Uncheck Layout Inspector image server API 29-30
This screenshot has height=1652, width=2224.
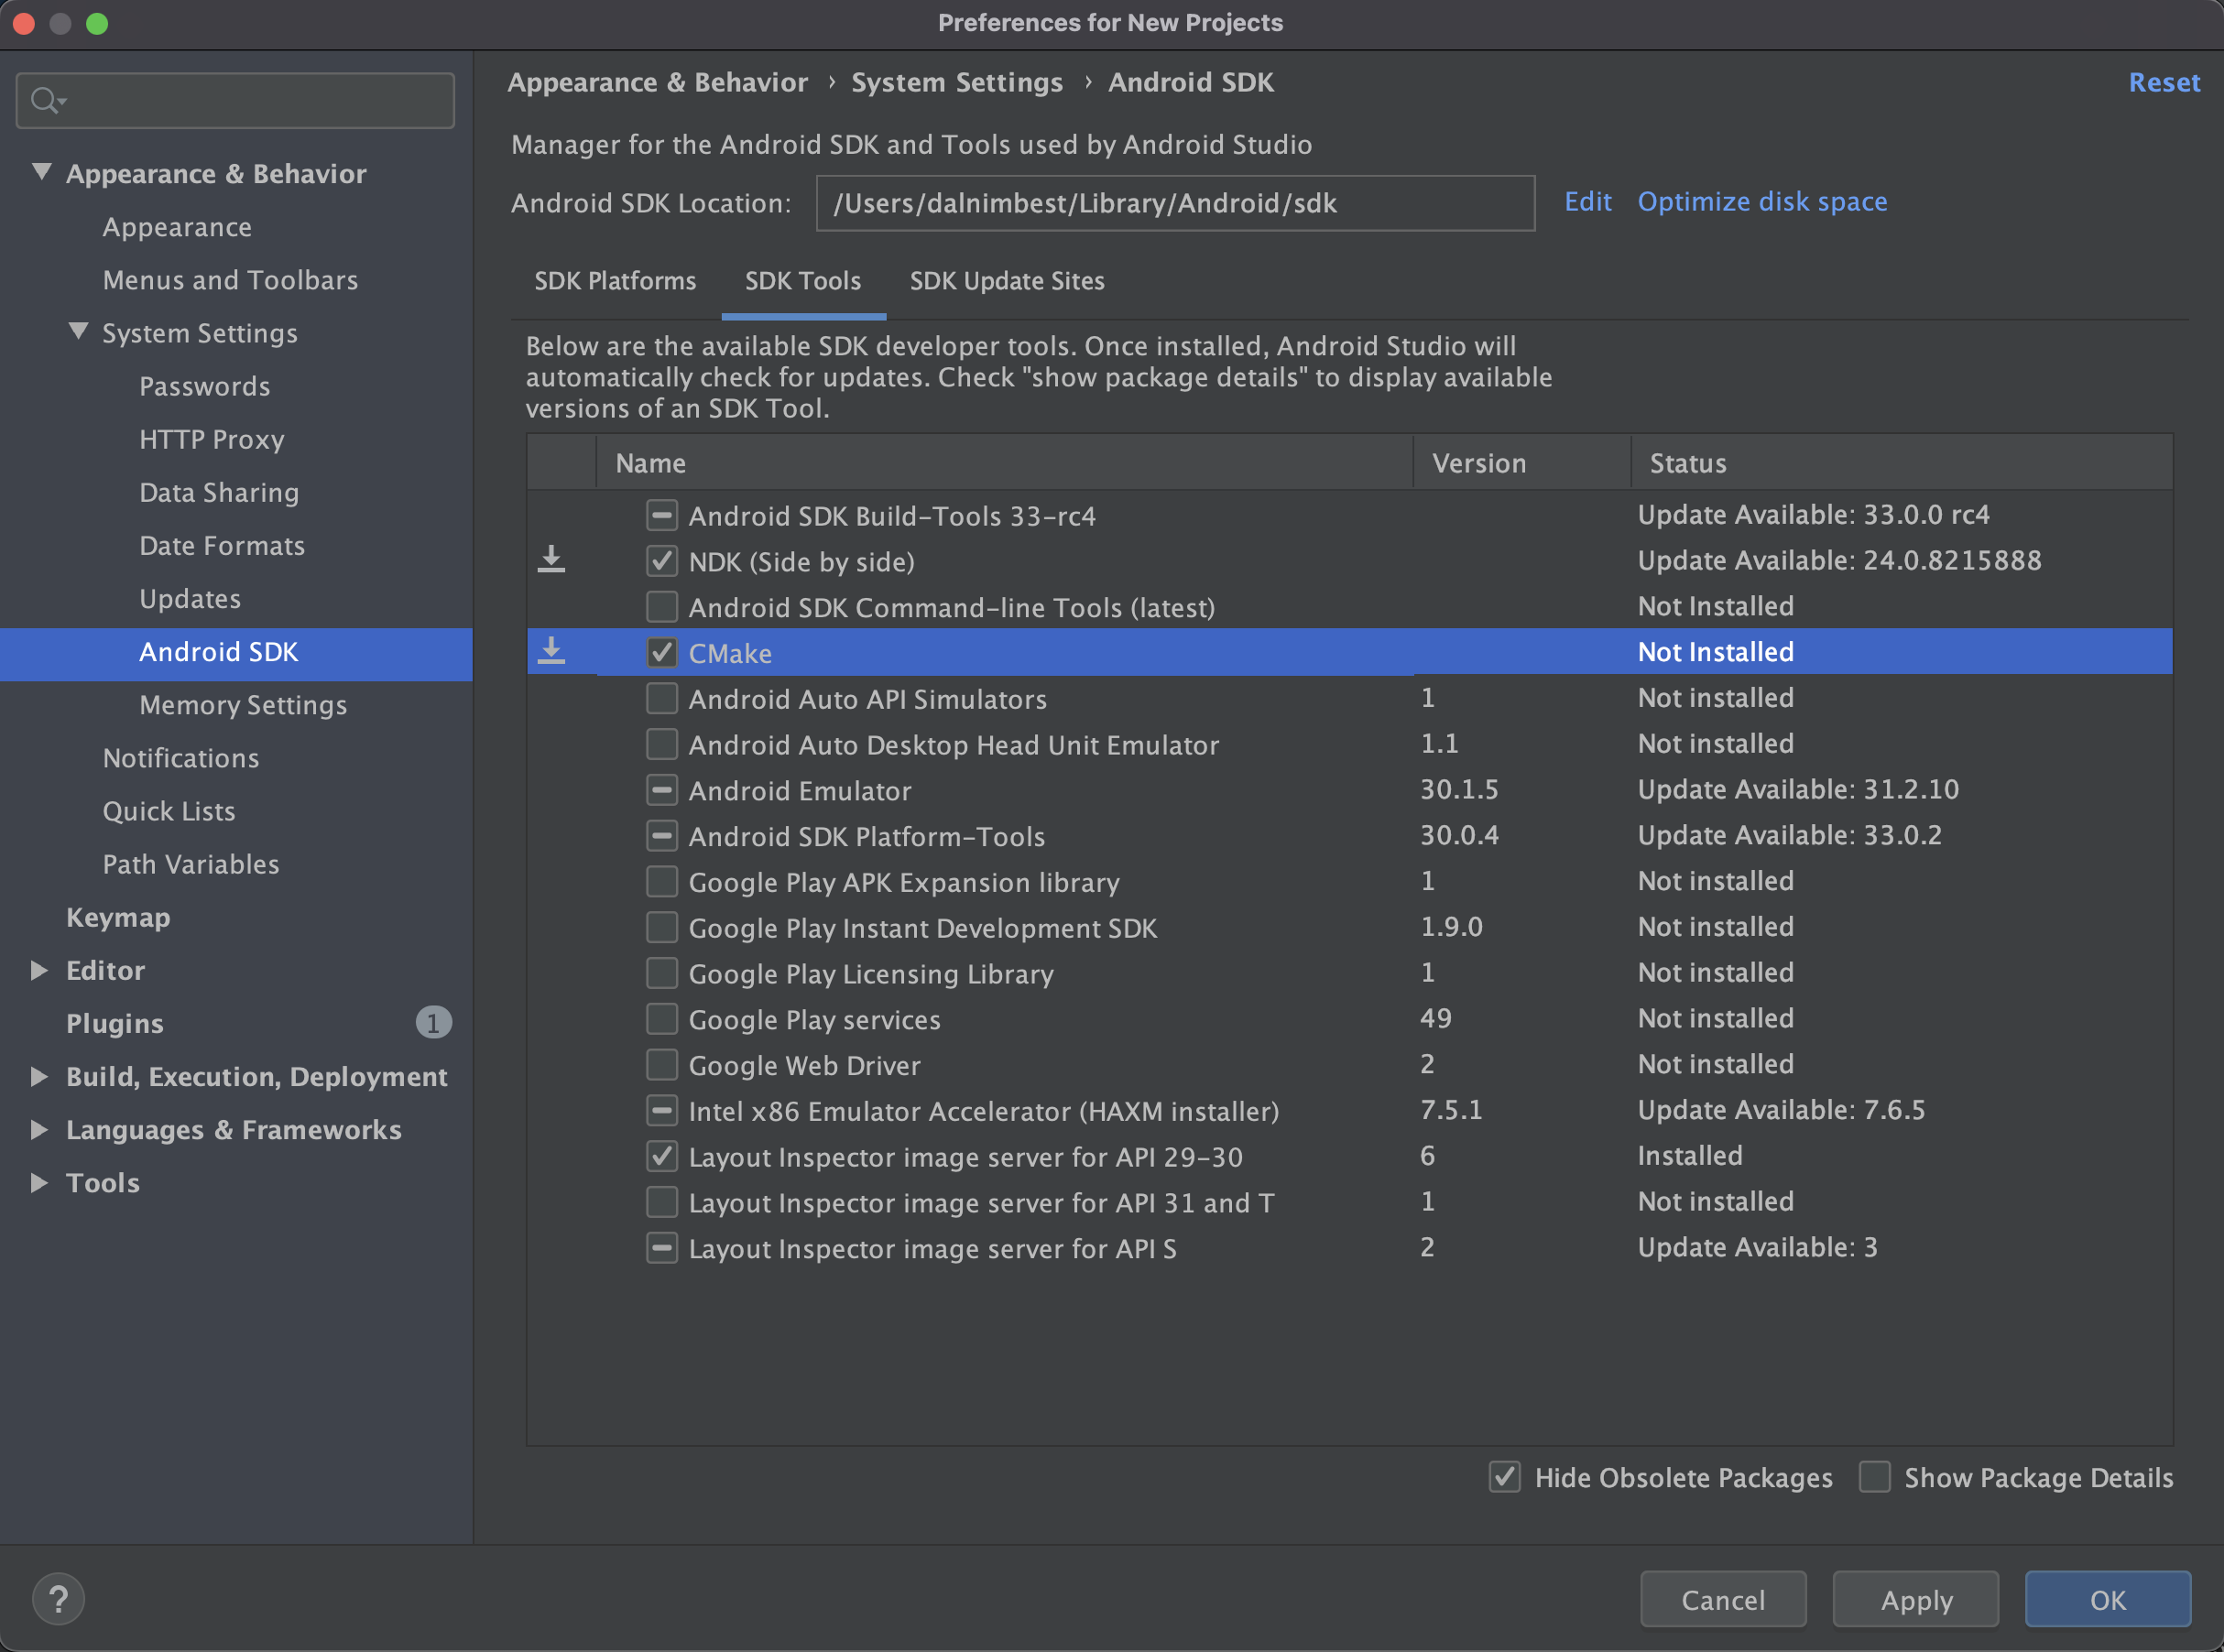tap(662, 1156)
